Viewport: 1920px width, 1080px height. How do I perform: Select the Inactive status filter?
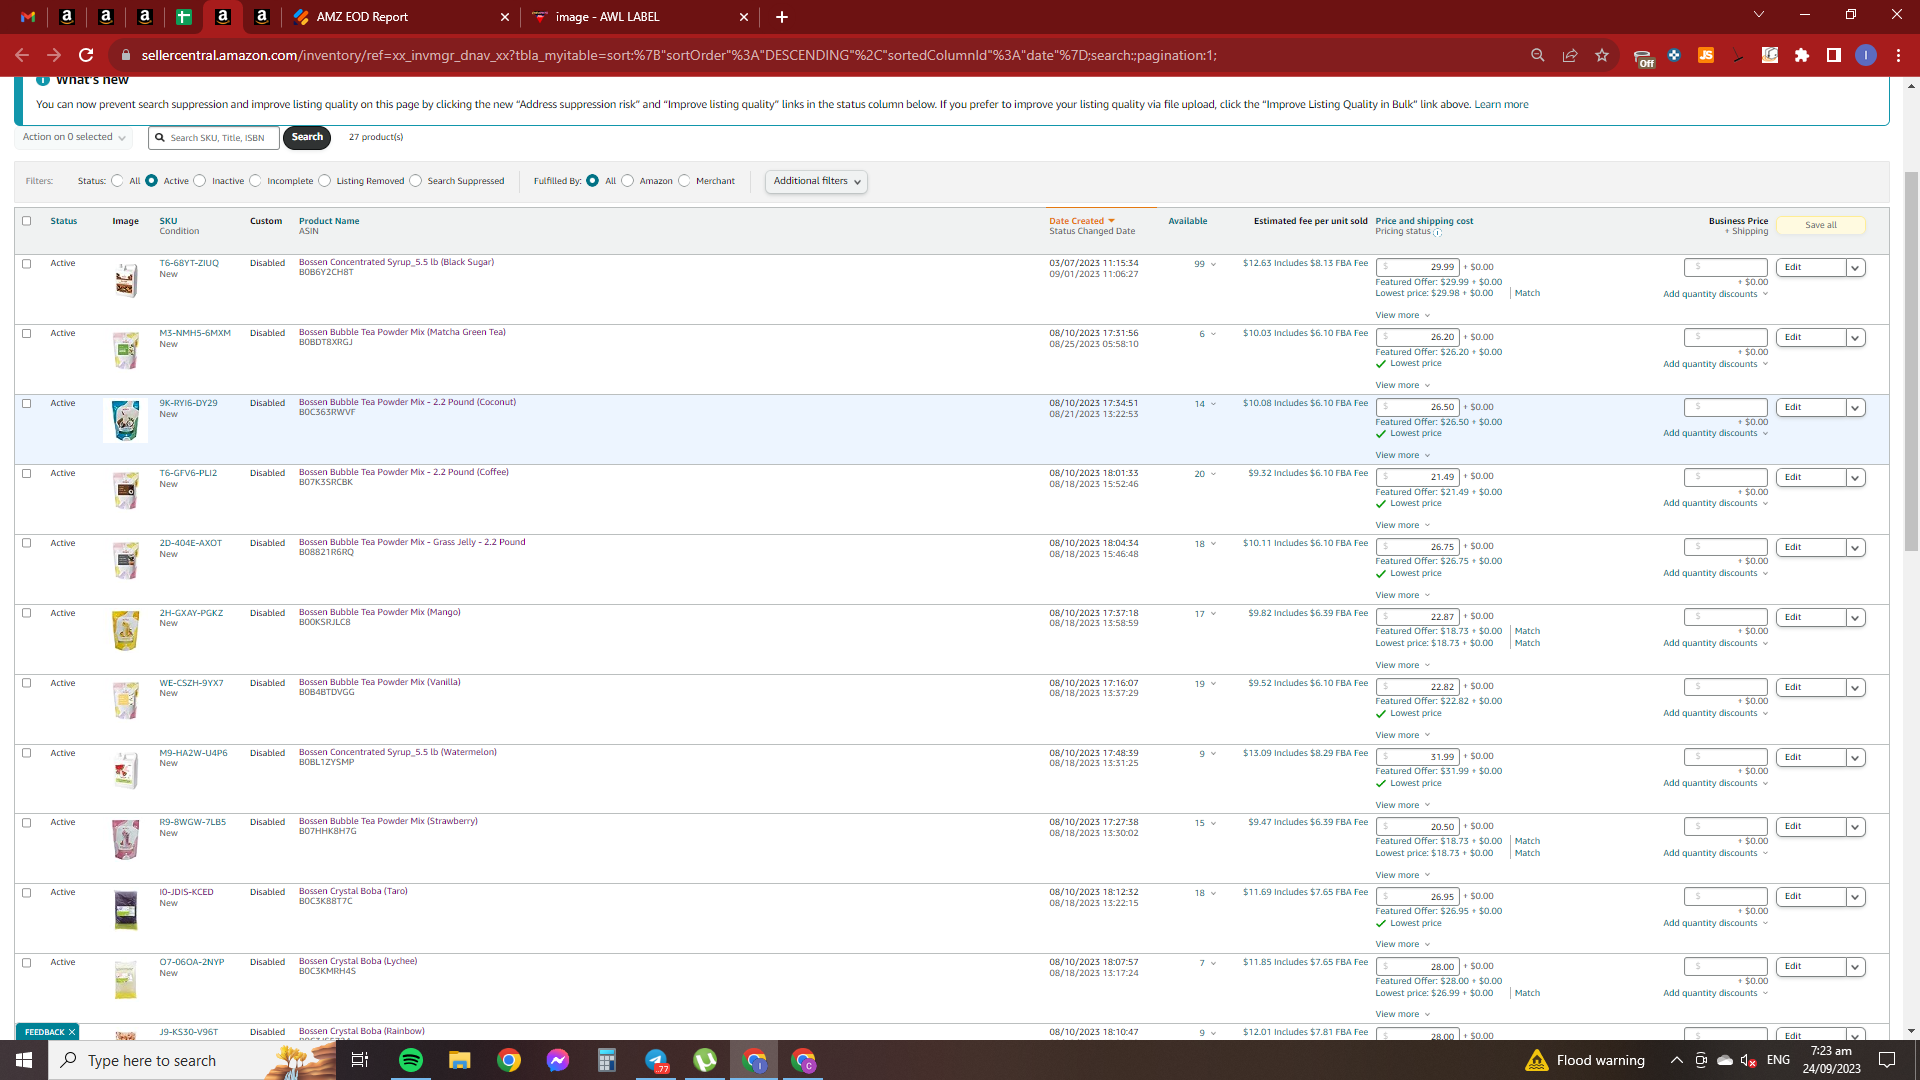[x=200, y=181]
